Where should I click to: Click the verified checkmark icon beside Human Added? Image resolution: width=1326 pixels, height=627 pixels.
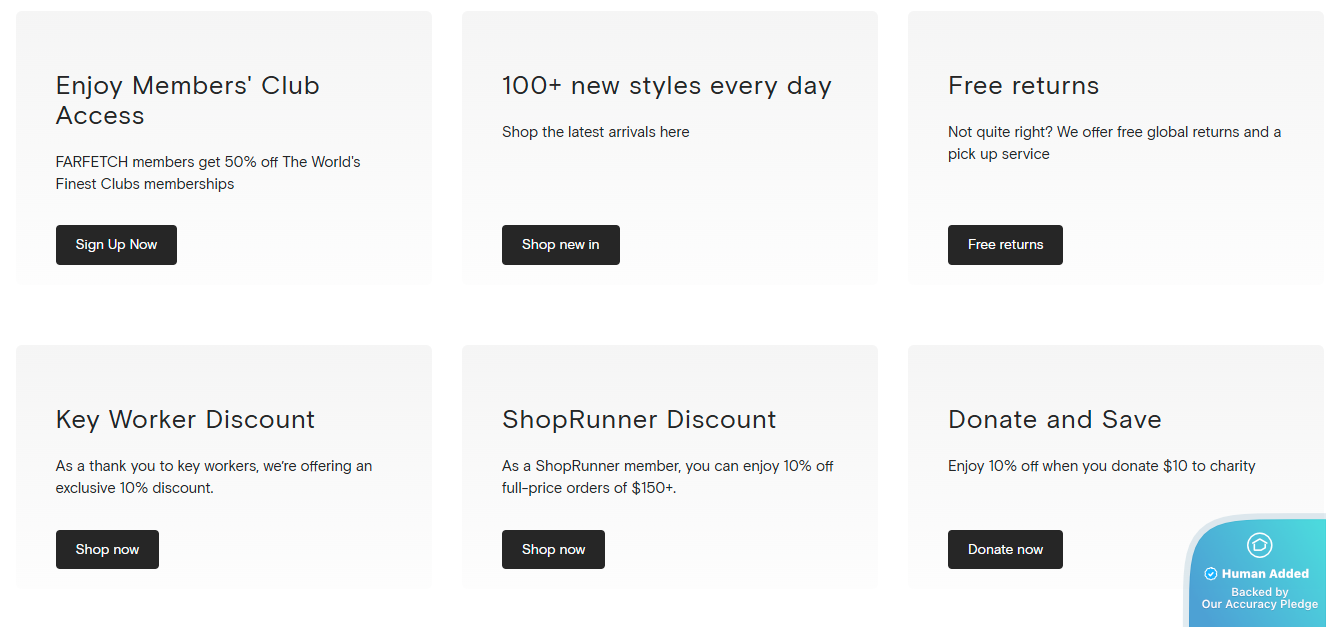click(1210, 574)
